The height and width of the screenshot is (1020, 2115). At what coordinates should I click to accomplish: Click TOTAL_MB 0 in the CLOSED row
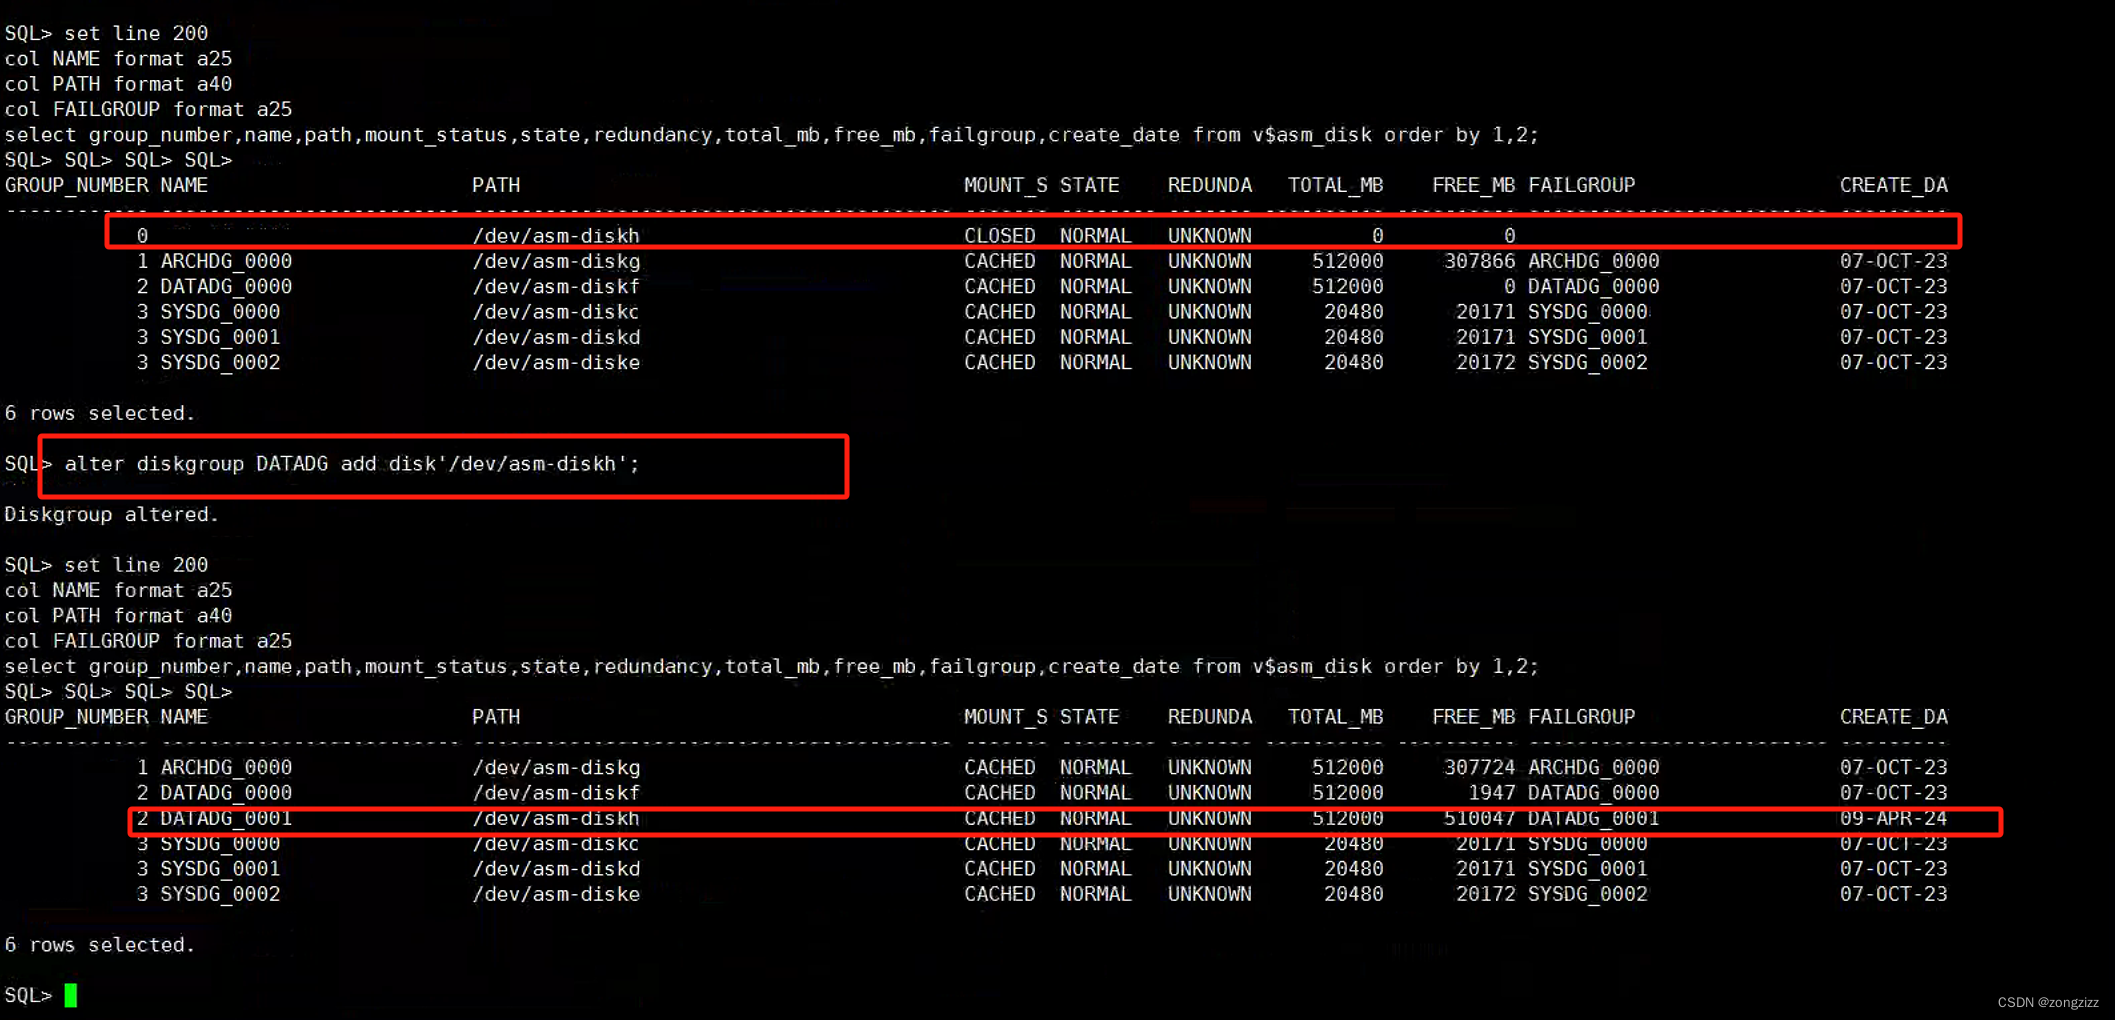1377,236
